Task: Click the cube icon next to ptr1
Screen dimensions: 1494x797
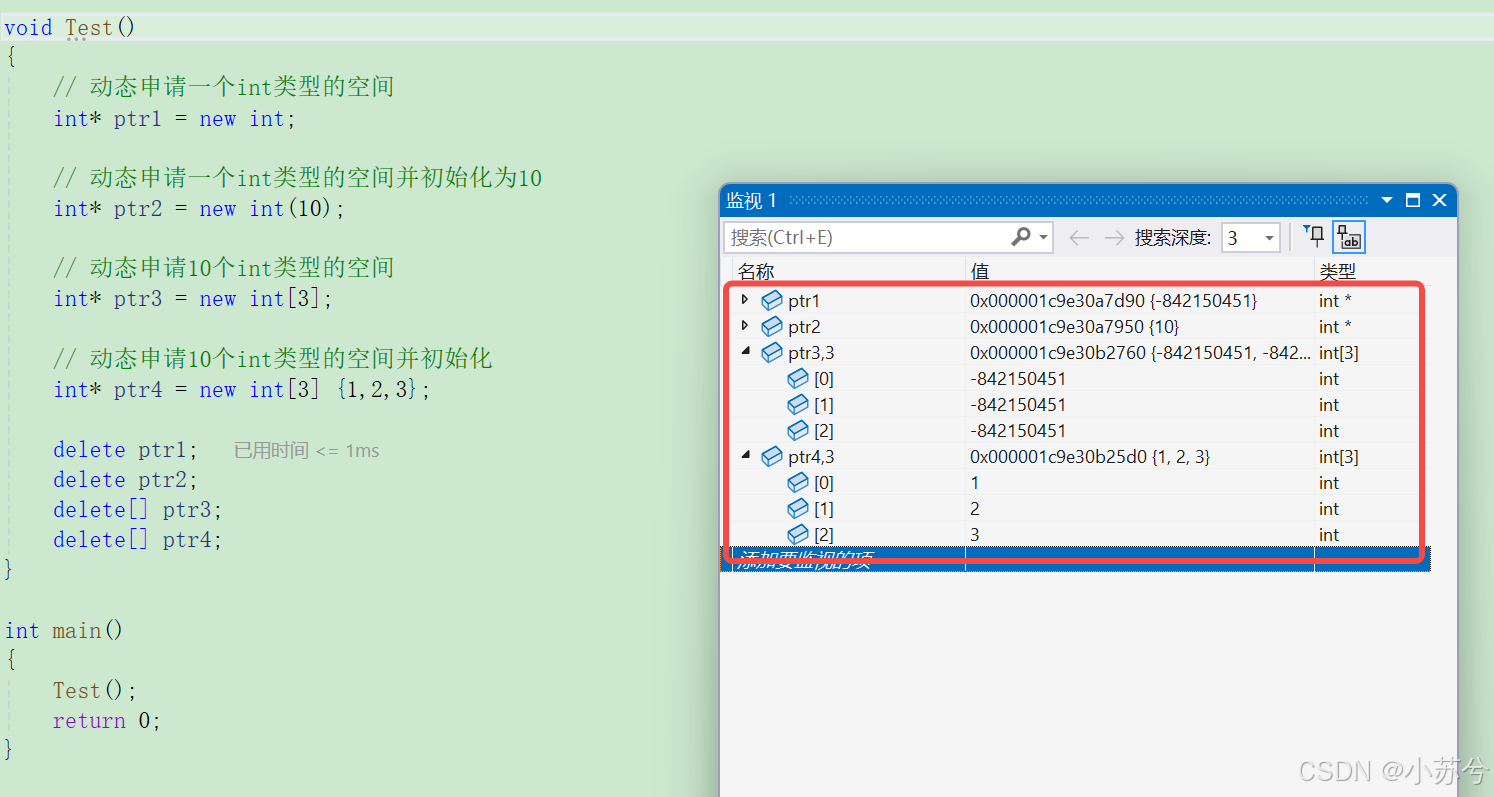Action: (772, 300)
